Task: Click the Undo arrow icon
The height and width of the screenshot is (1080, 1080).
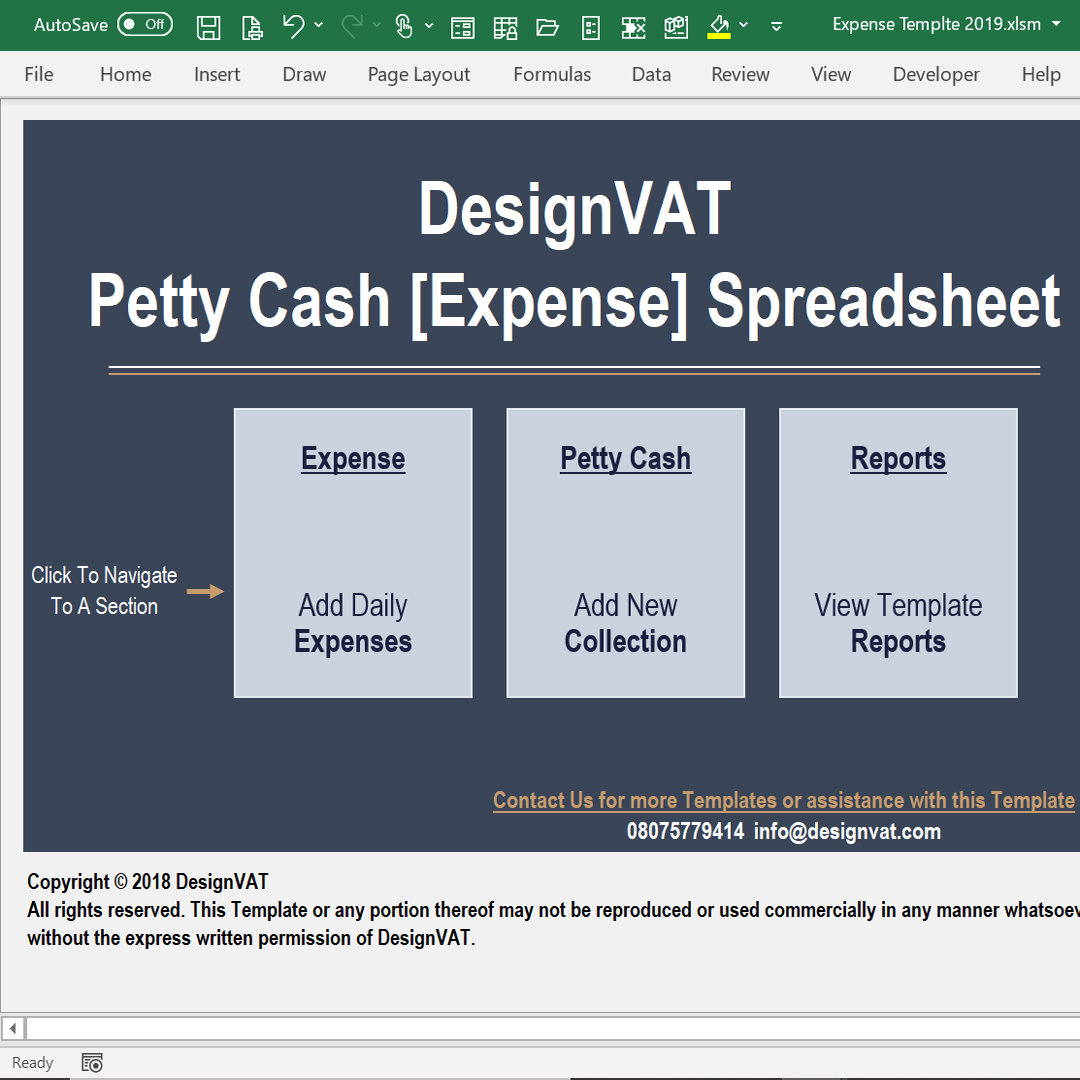Action: tap(293, 26)
